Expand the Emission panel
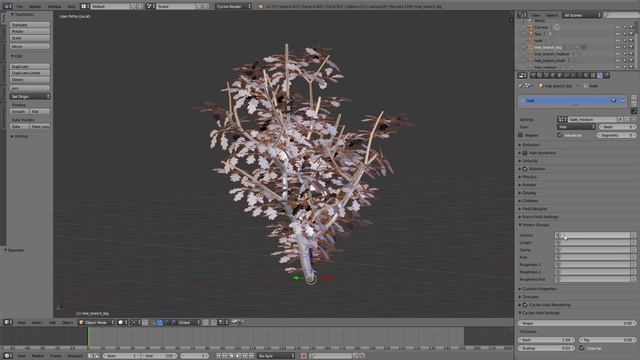Viewport: 640px width, 360px height. click(531, 145)
